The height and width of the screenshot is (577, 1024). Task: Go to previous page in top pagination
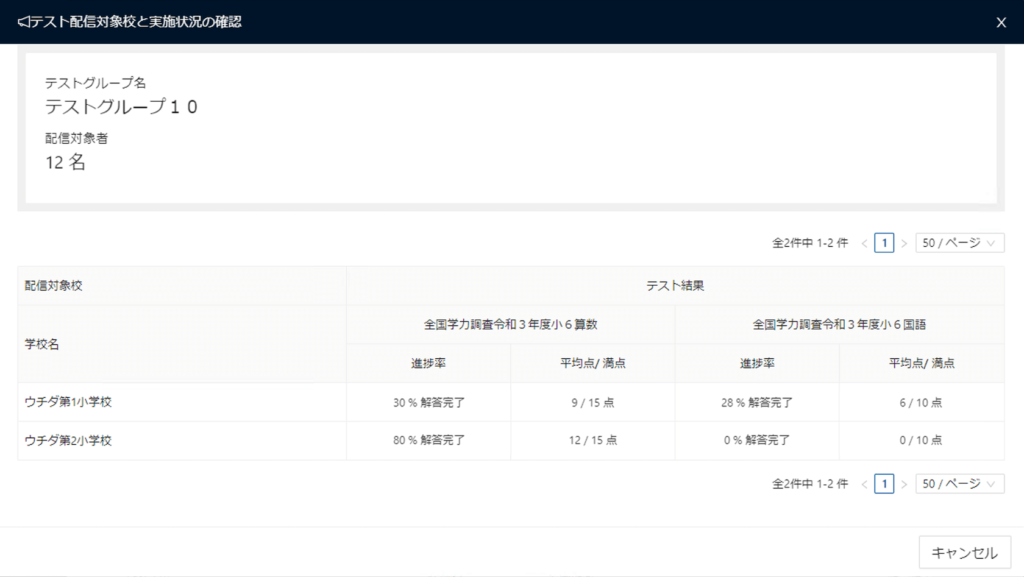[864, 243]
